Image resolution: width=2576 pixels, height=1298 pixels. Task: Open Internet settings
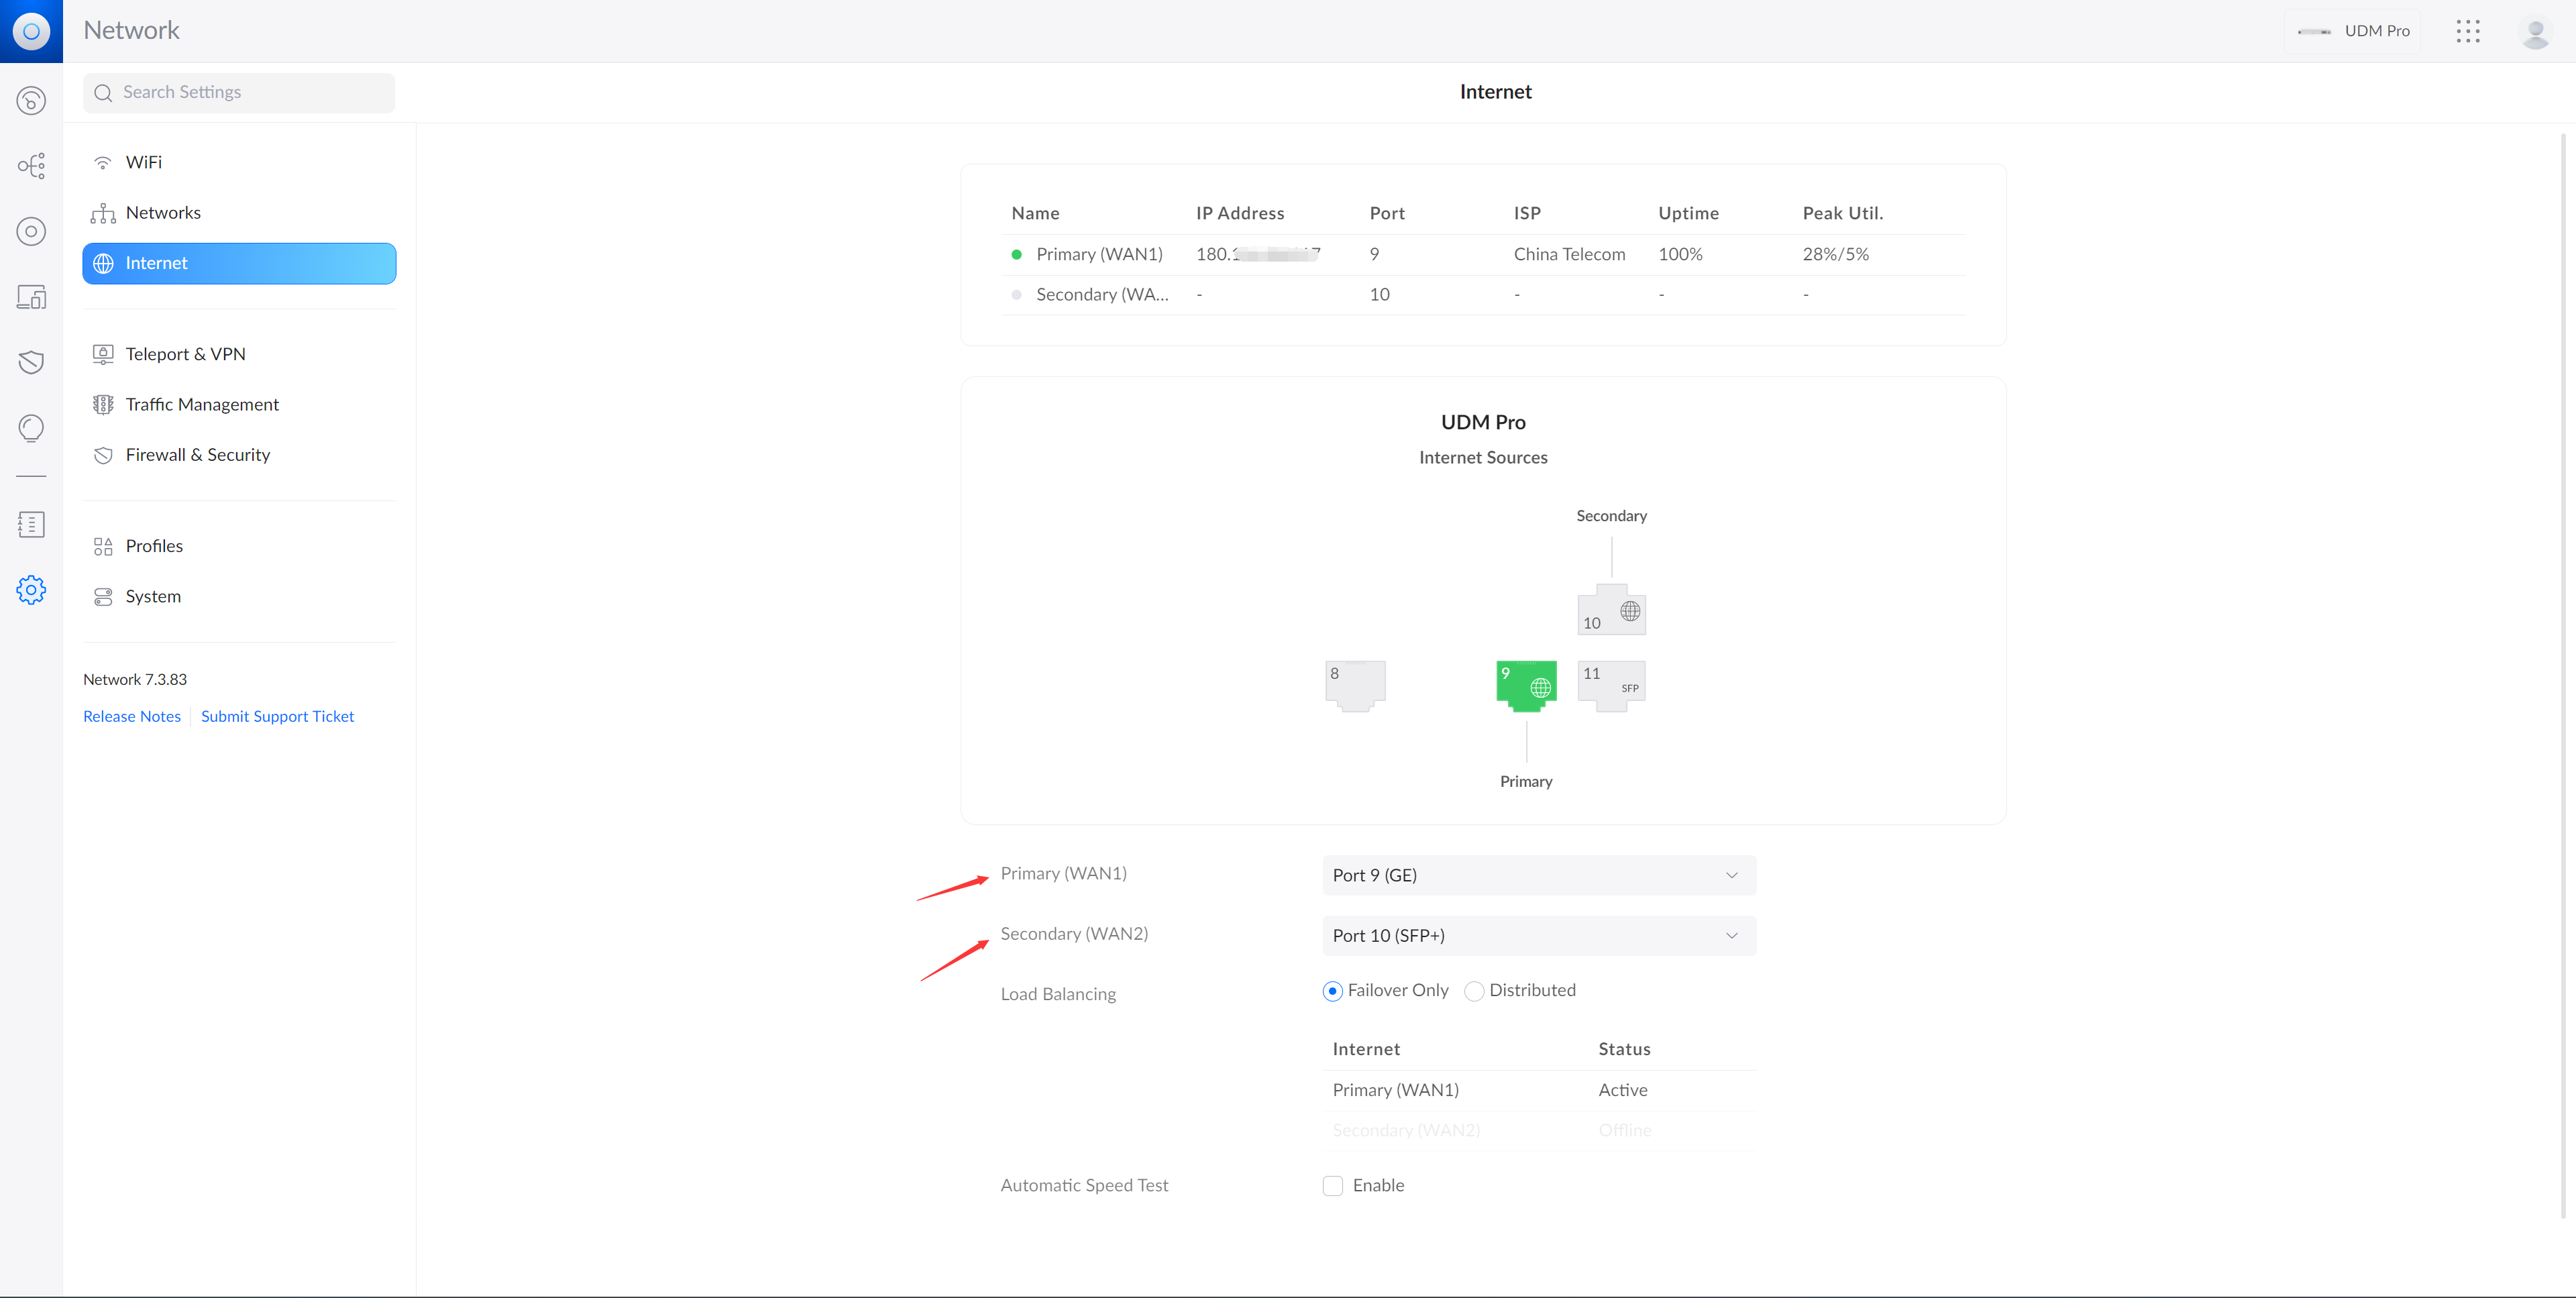(239, 263)
